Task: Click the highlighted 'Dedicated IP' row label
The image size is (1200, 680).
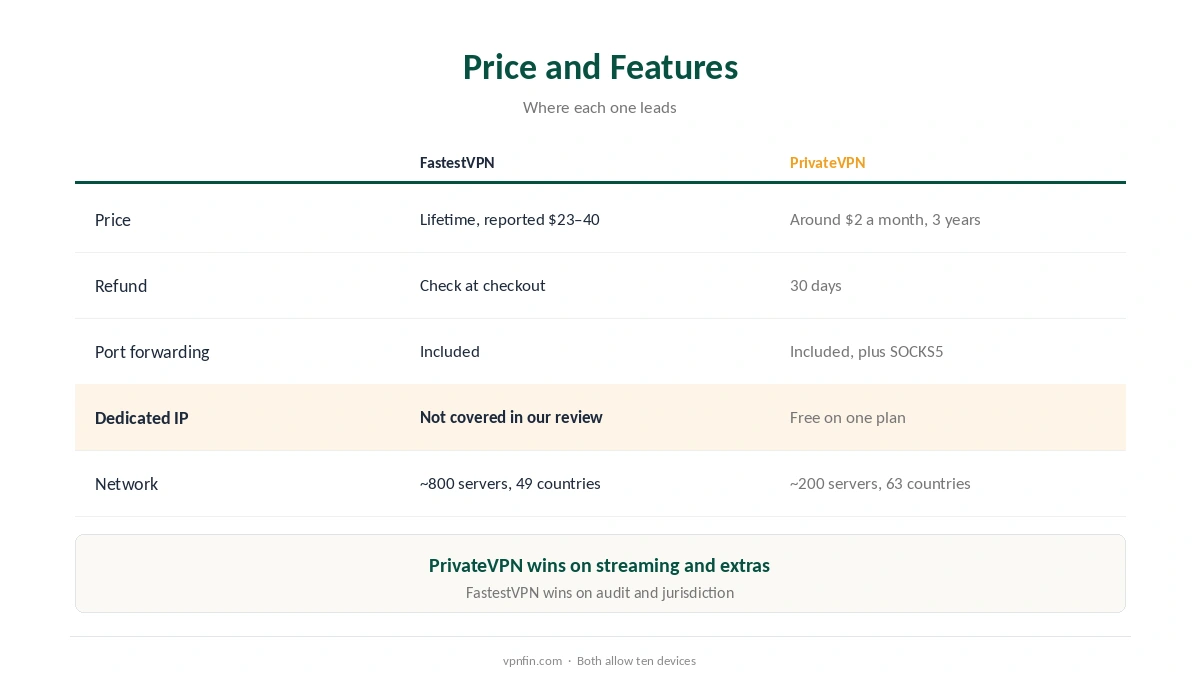Action: (142, 418)
